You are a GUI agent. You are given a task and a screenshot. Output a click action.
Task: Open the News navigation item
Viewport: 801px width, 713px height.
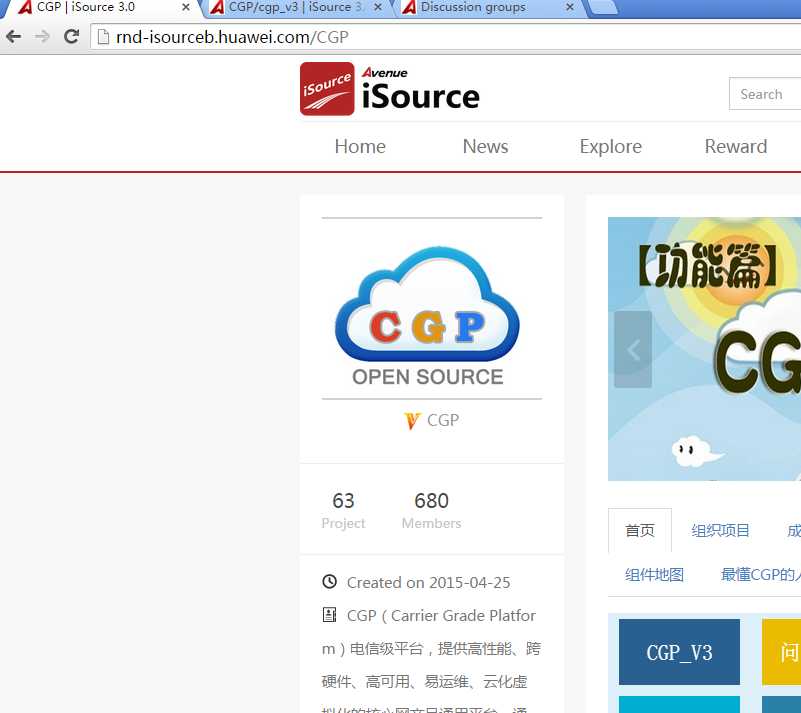click(485, 147)
